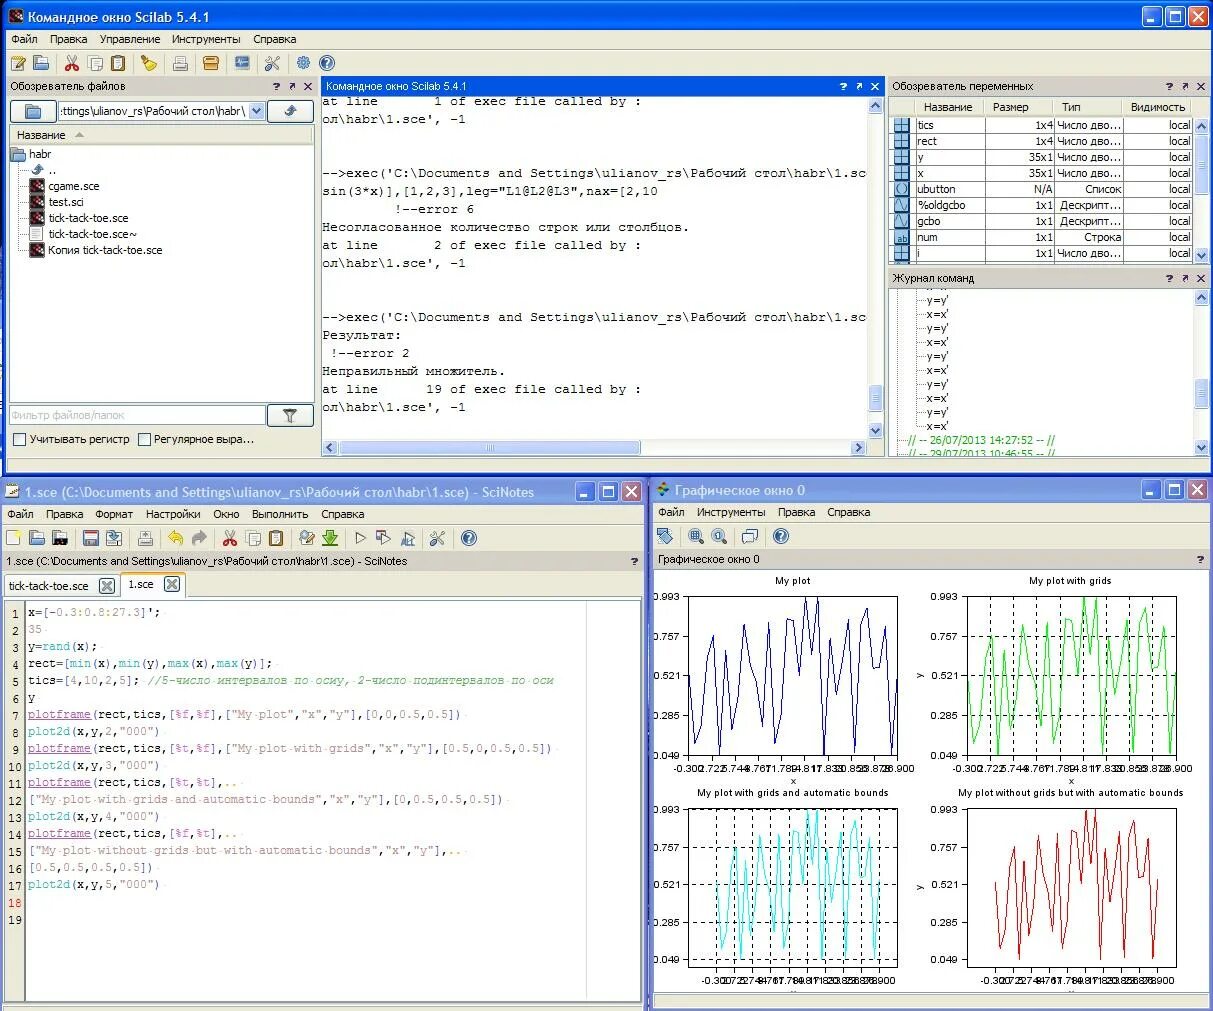1213x1011 pixels.
Task: Switch to tick-tack-toe.sce tab in SciNotes
Action: [x=49, y=586]
